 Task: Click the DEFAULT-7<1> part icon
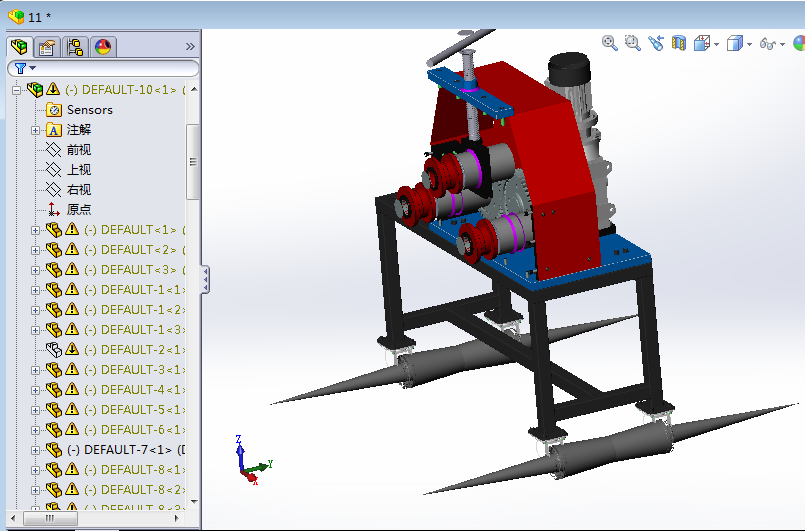click(x=53, y=450)
